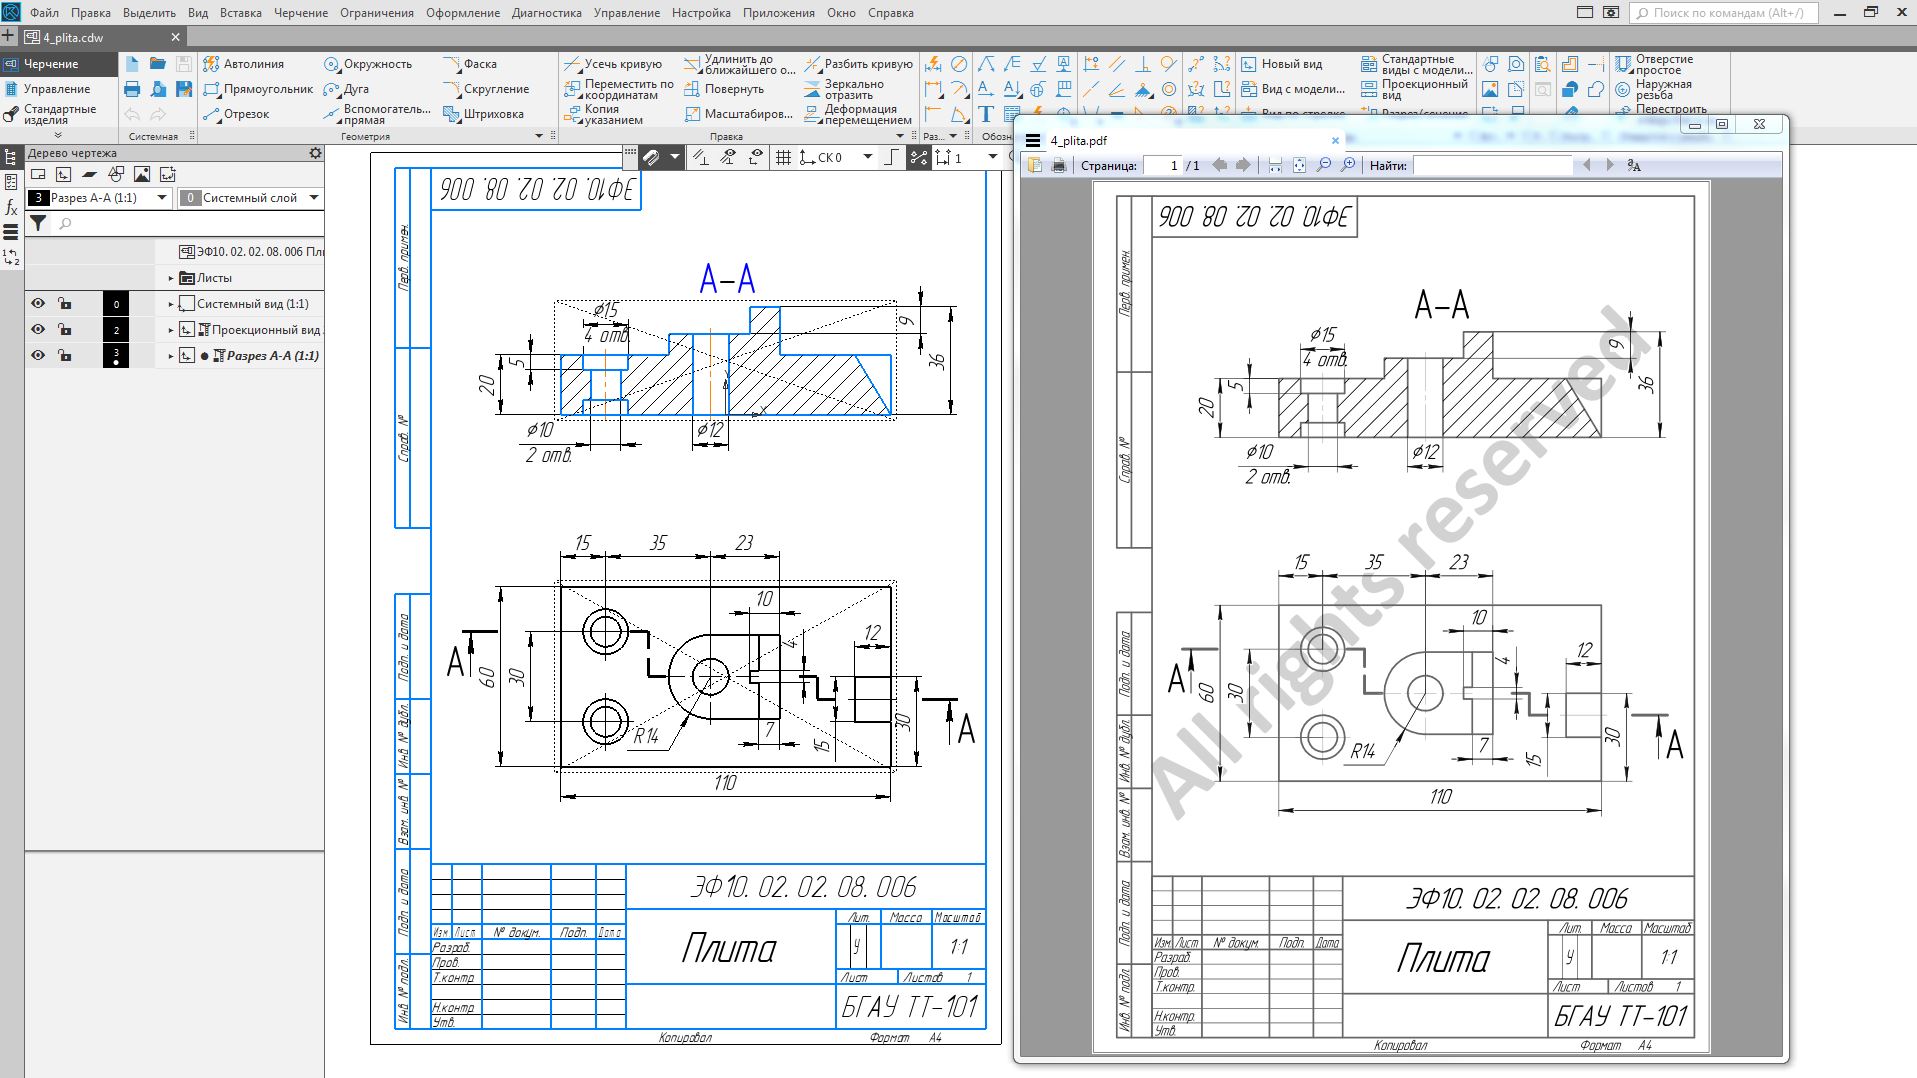The height and width of the screenshot is (1078, 1917).
Task: Expand the Геометрия panel arrow
Action: (x=539, y=136)
